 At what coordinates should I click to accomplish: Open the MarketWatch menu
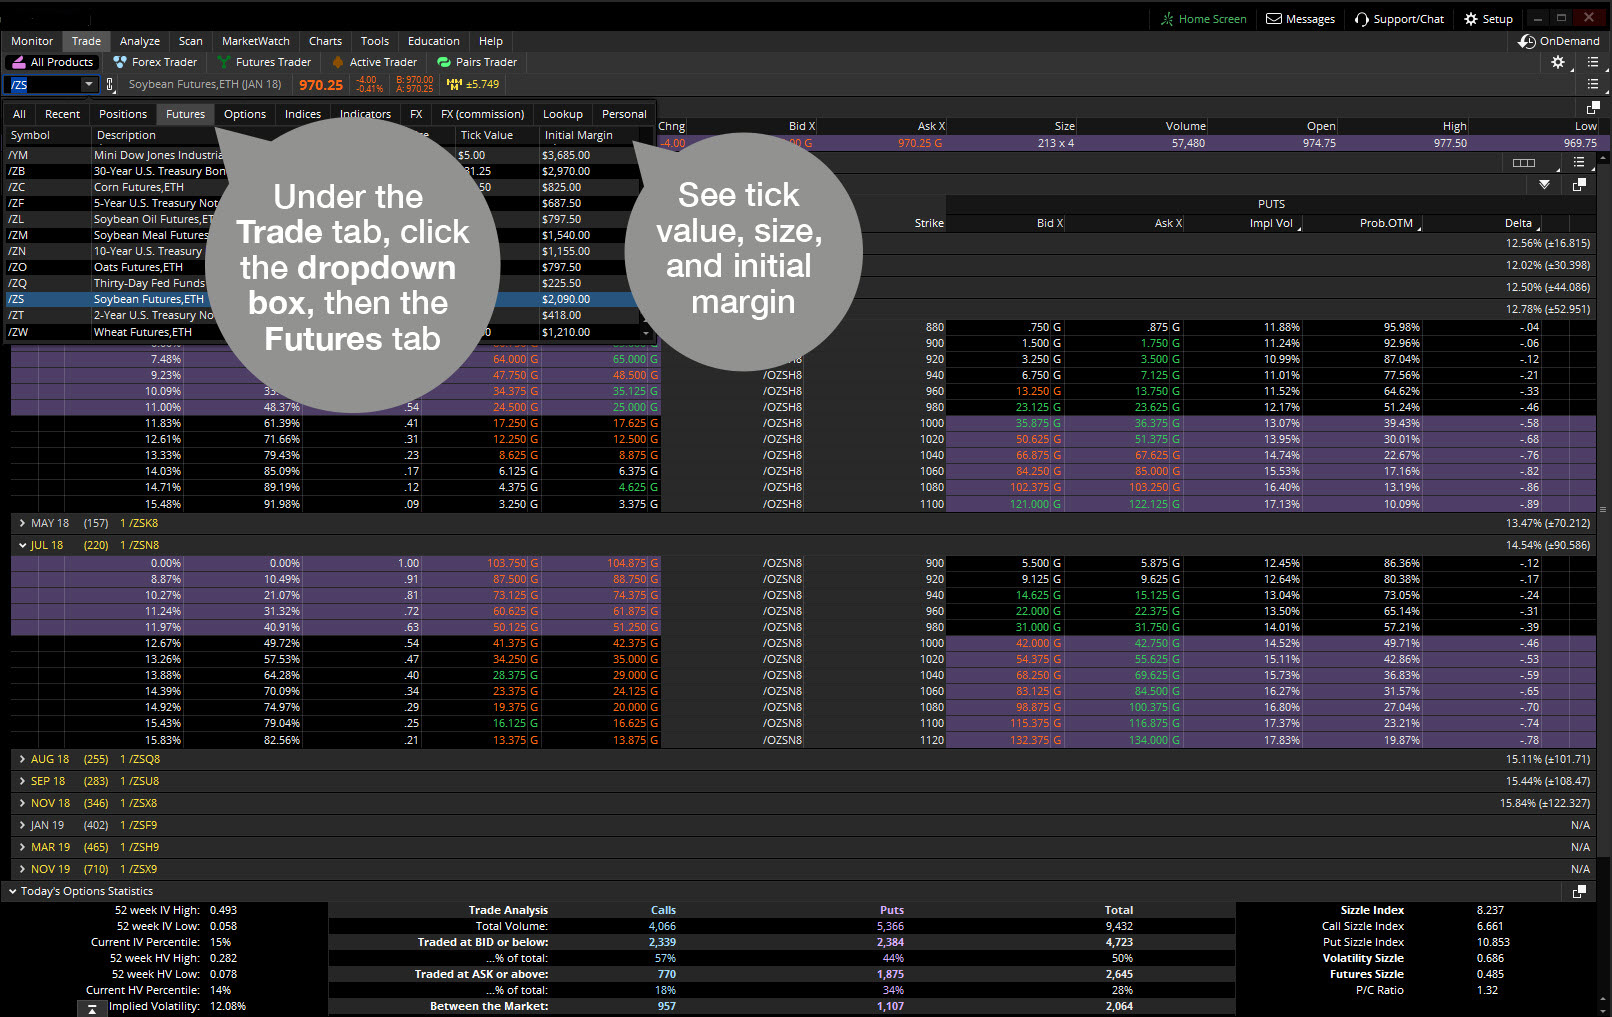coord(255,41)
